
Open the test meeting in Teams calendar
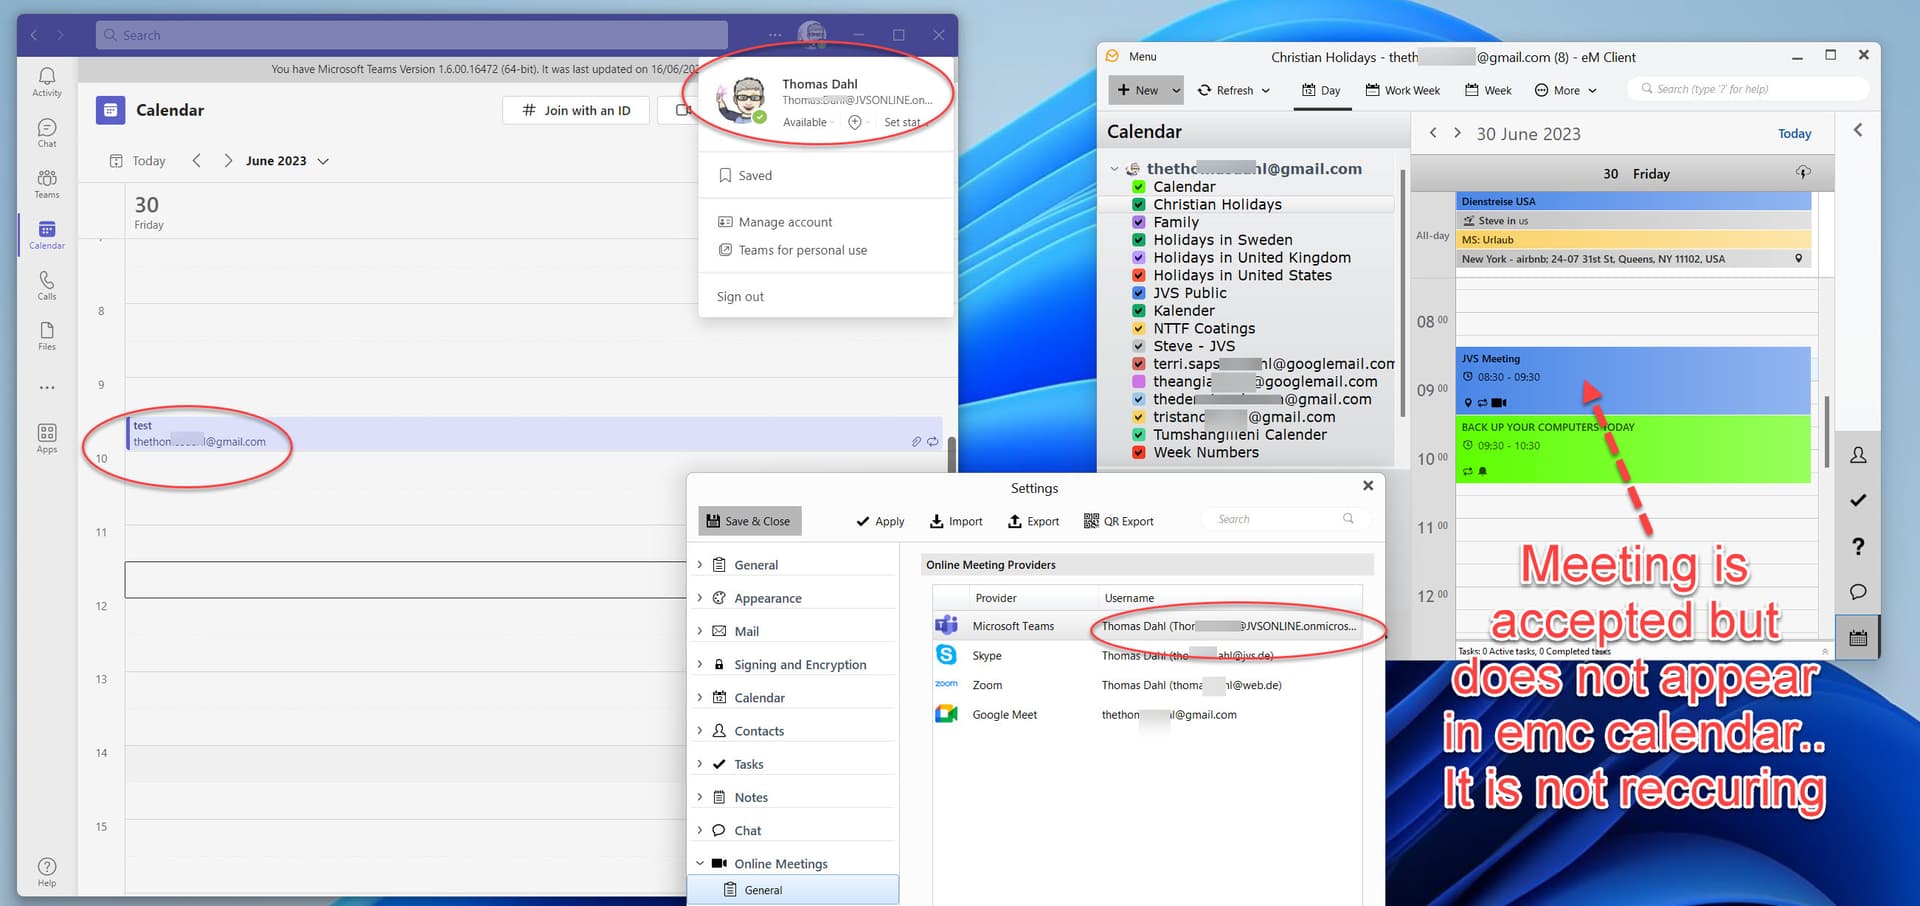534,433
